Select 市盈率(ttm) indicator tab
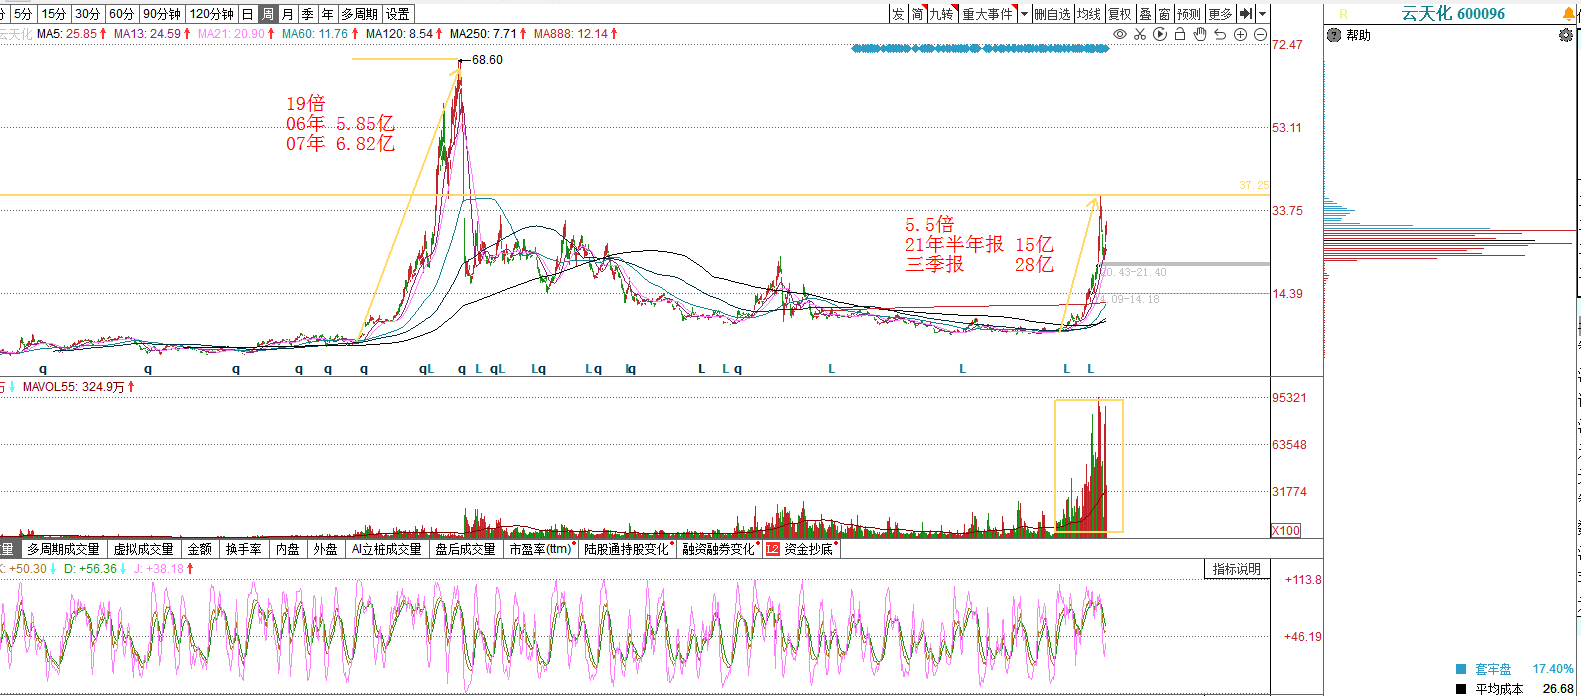This screenshot has width=1581, height=696. click(x=541, y=549)
